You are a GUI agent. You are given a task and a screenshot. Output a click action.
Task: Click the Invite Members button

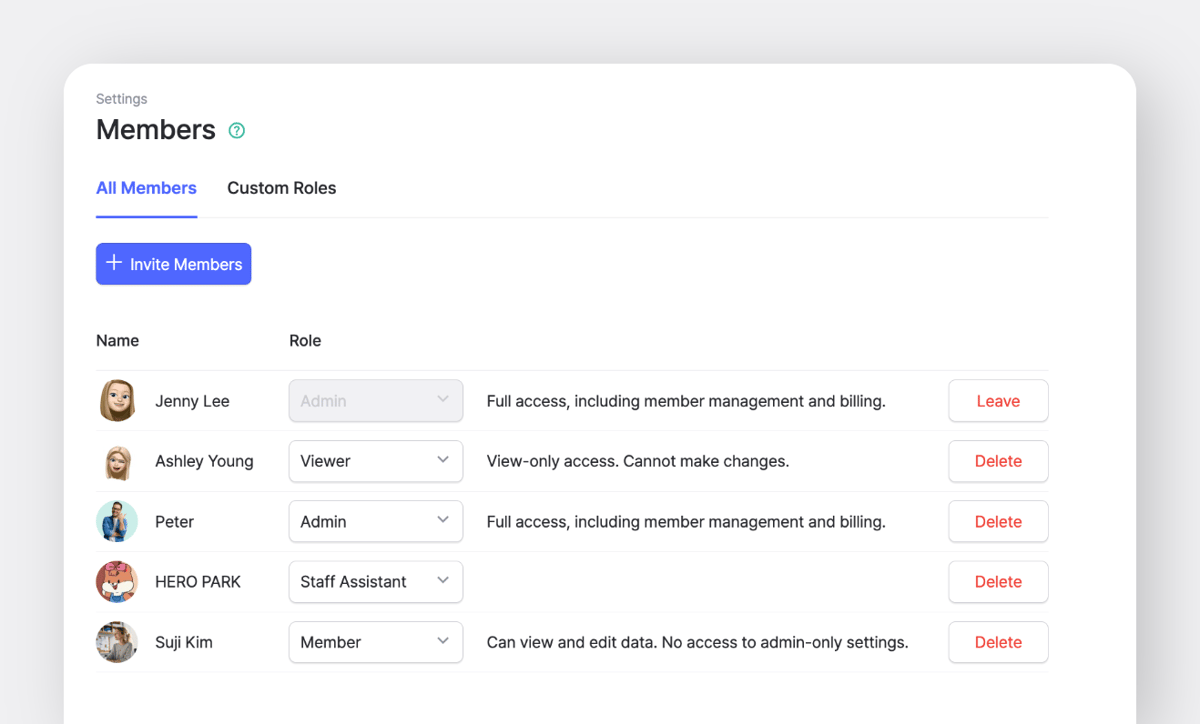[x=173, y=263]
